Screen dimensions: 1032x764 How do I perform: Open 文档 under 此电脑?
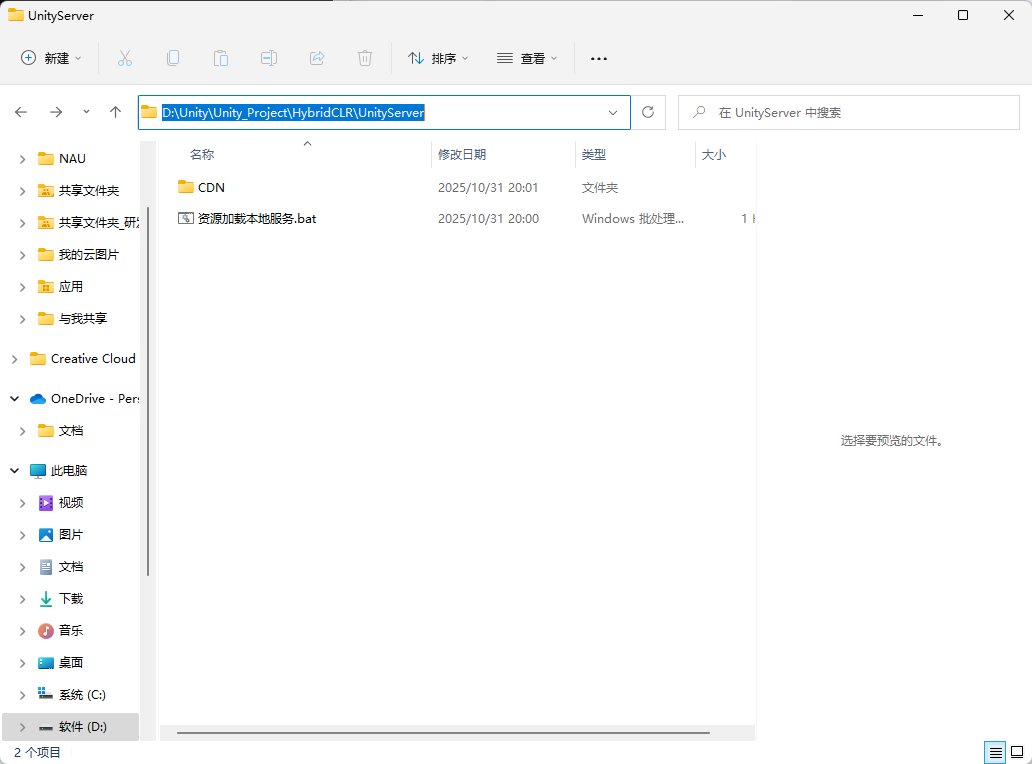[61, 567]
